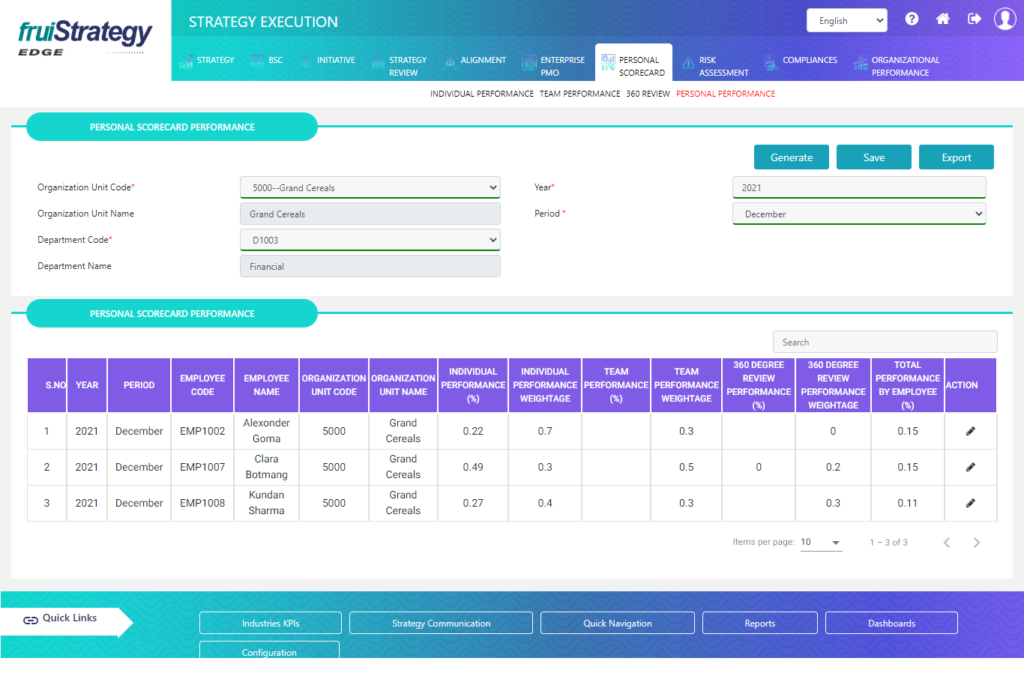Screen dimensions: 1024x679
Task: Edit Clara Botmang's row with pencil icon
Action: tap(970, 467)
